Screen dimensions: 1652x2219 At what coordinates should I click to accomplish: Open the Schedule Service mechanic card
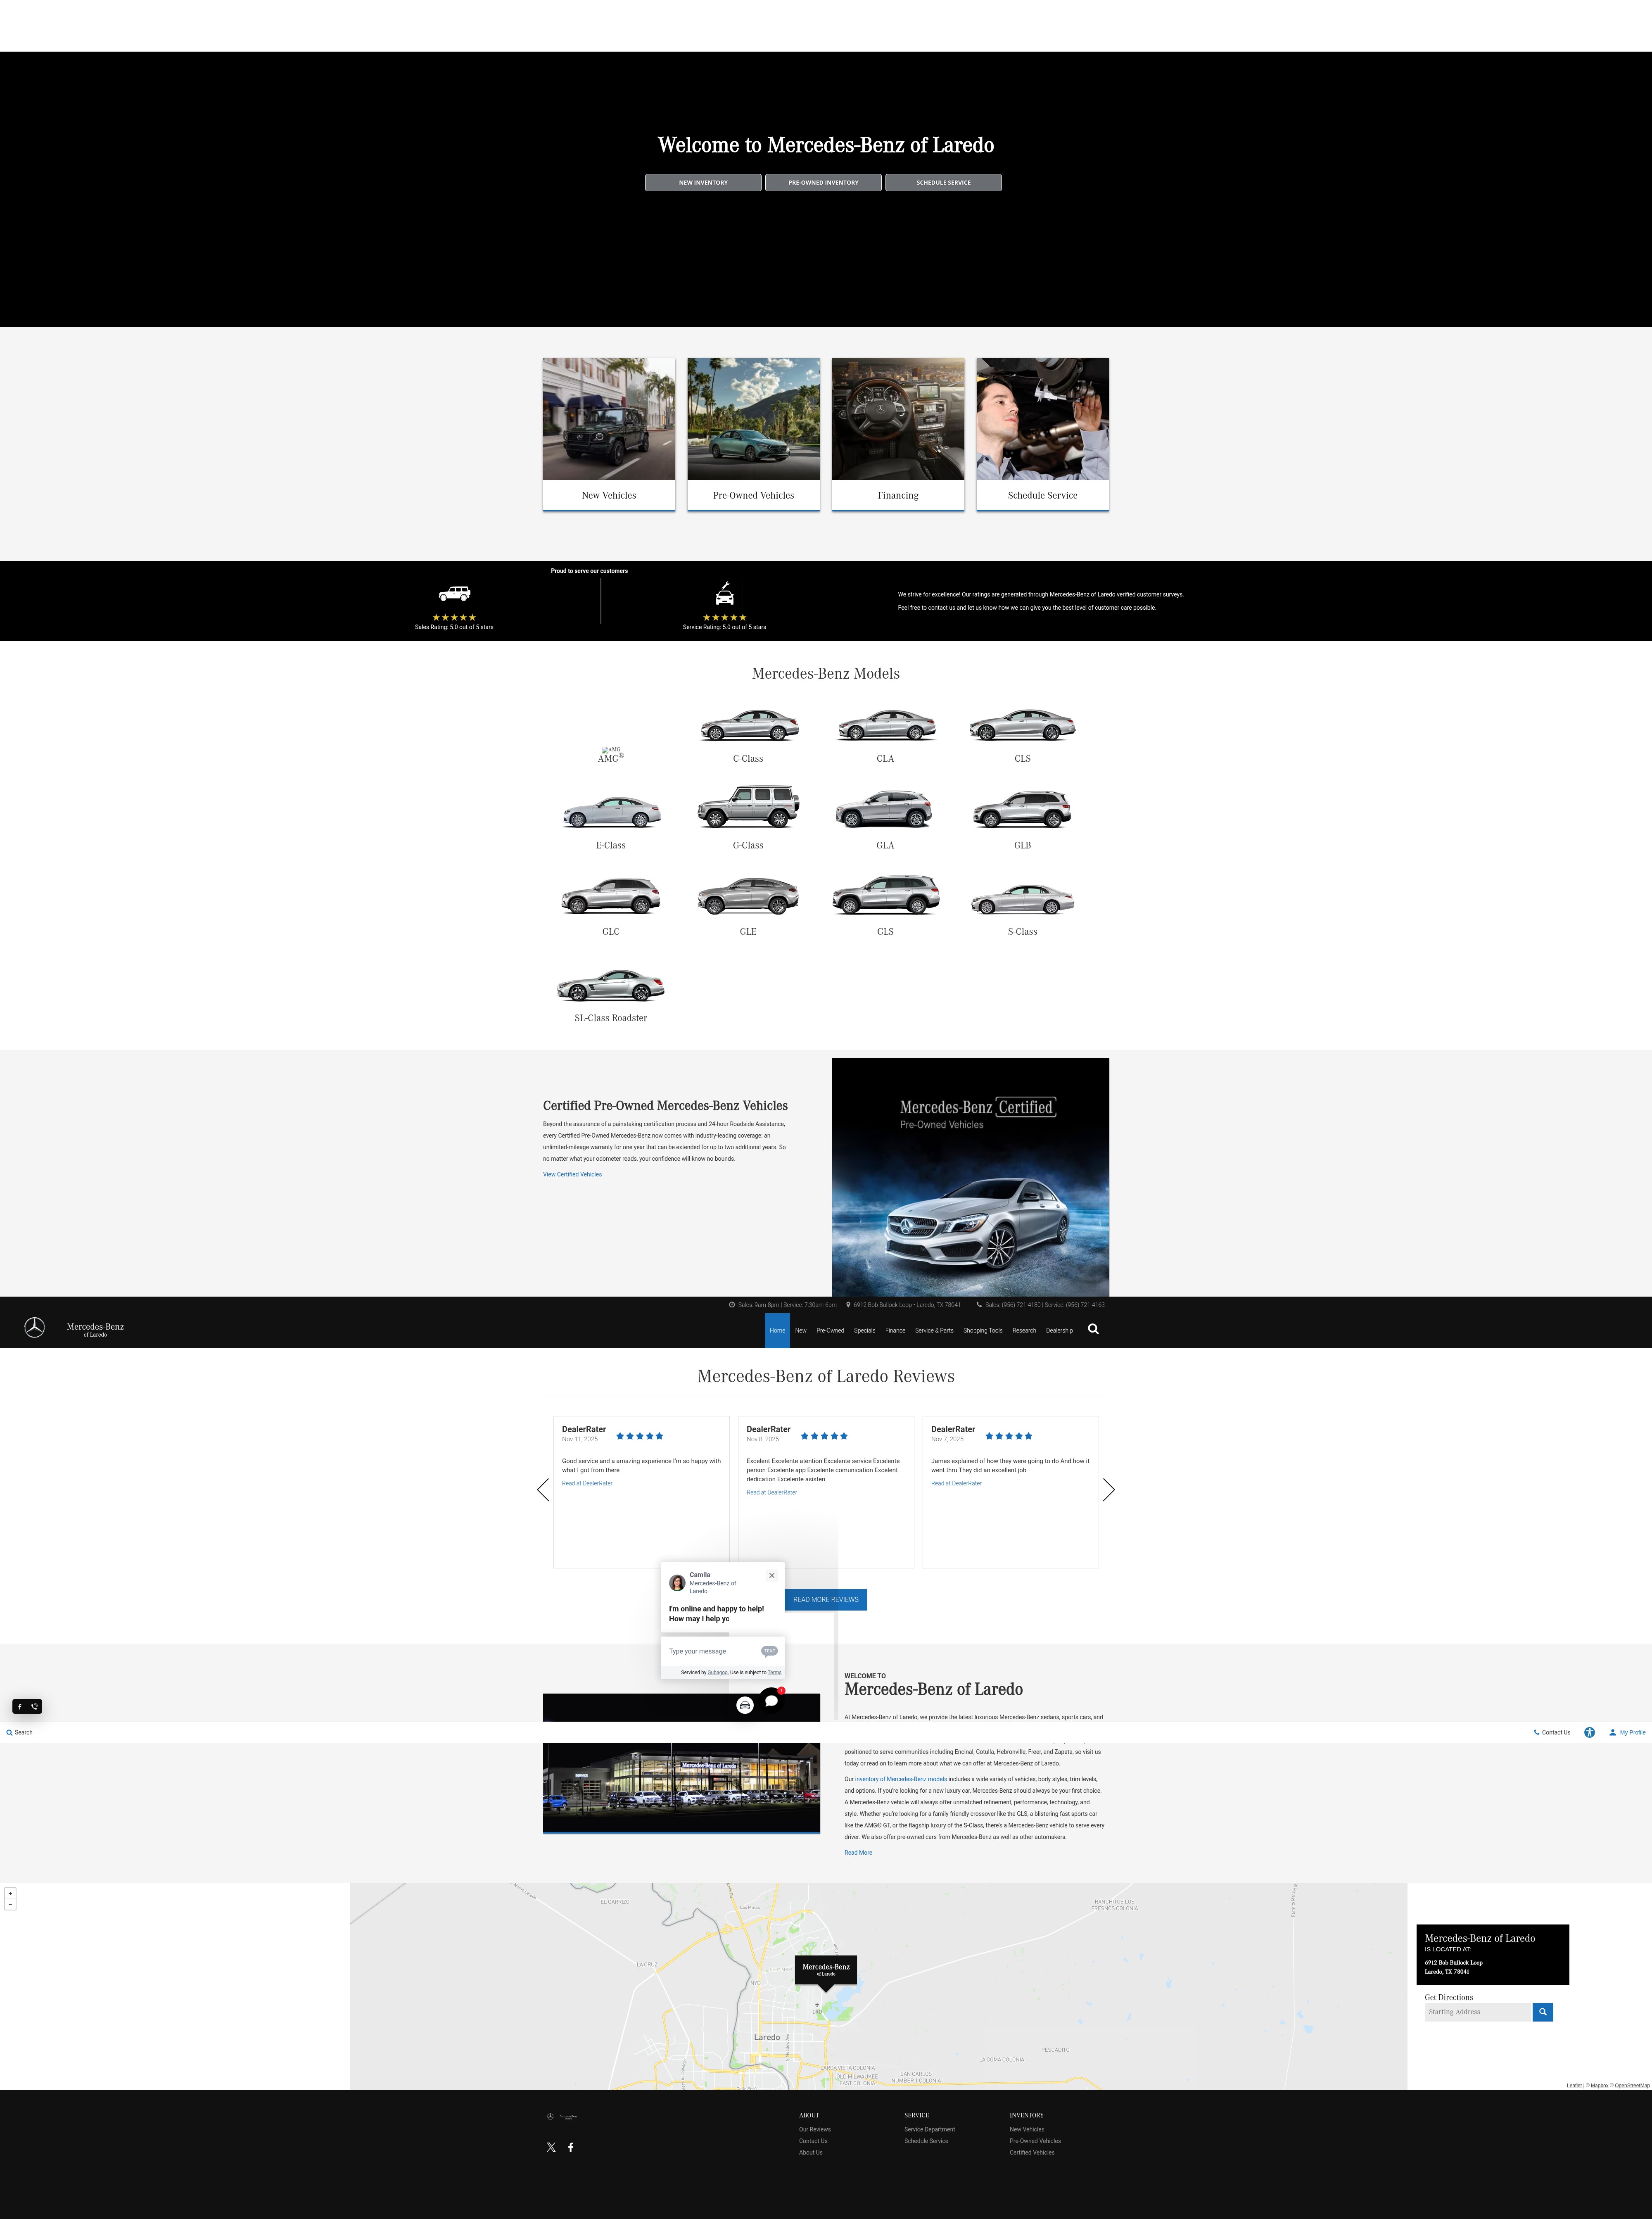(x=1042, y=434)
